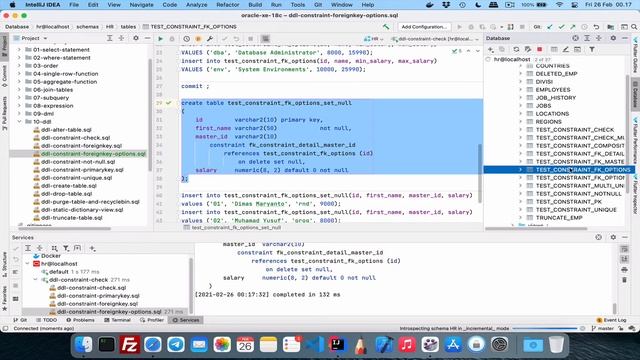Refresh the database with the Refresh icon
The width and height of the screenshot is (640, 360).
[x=516, y=49]
